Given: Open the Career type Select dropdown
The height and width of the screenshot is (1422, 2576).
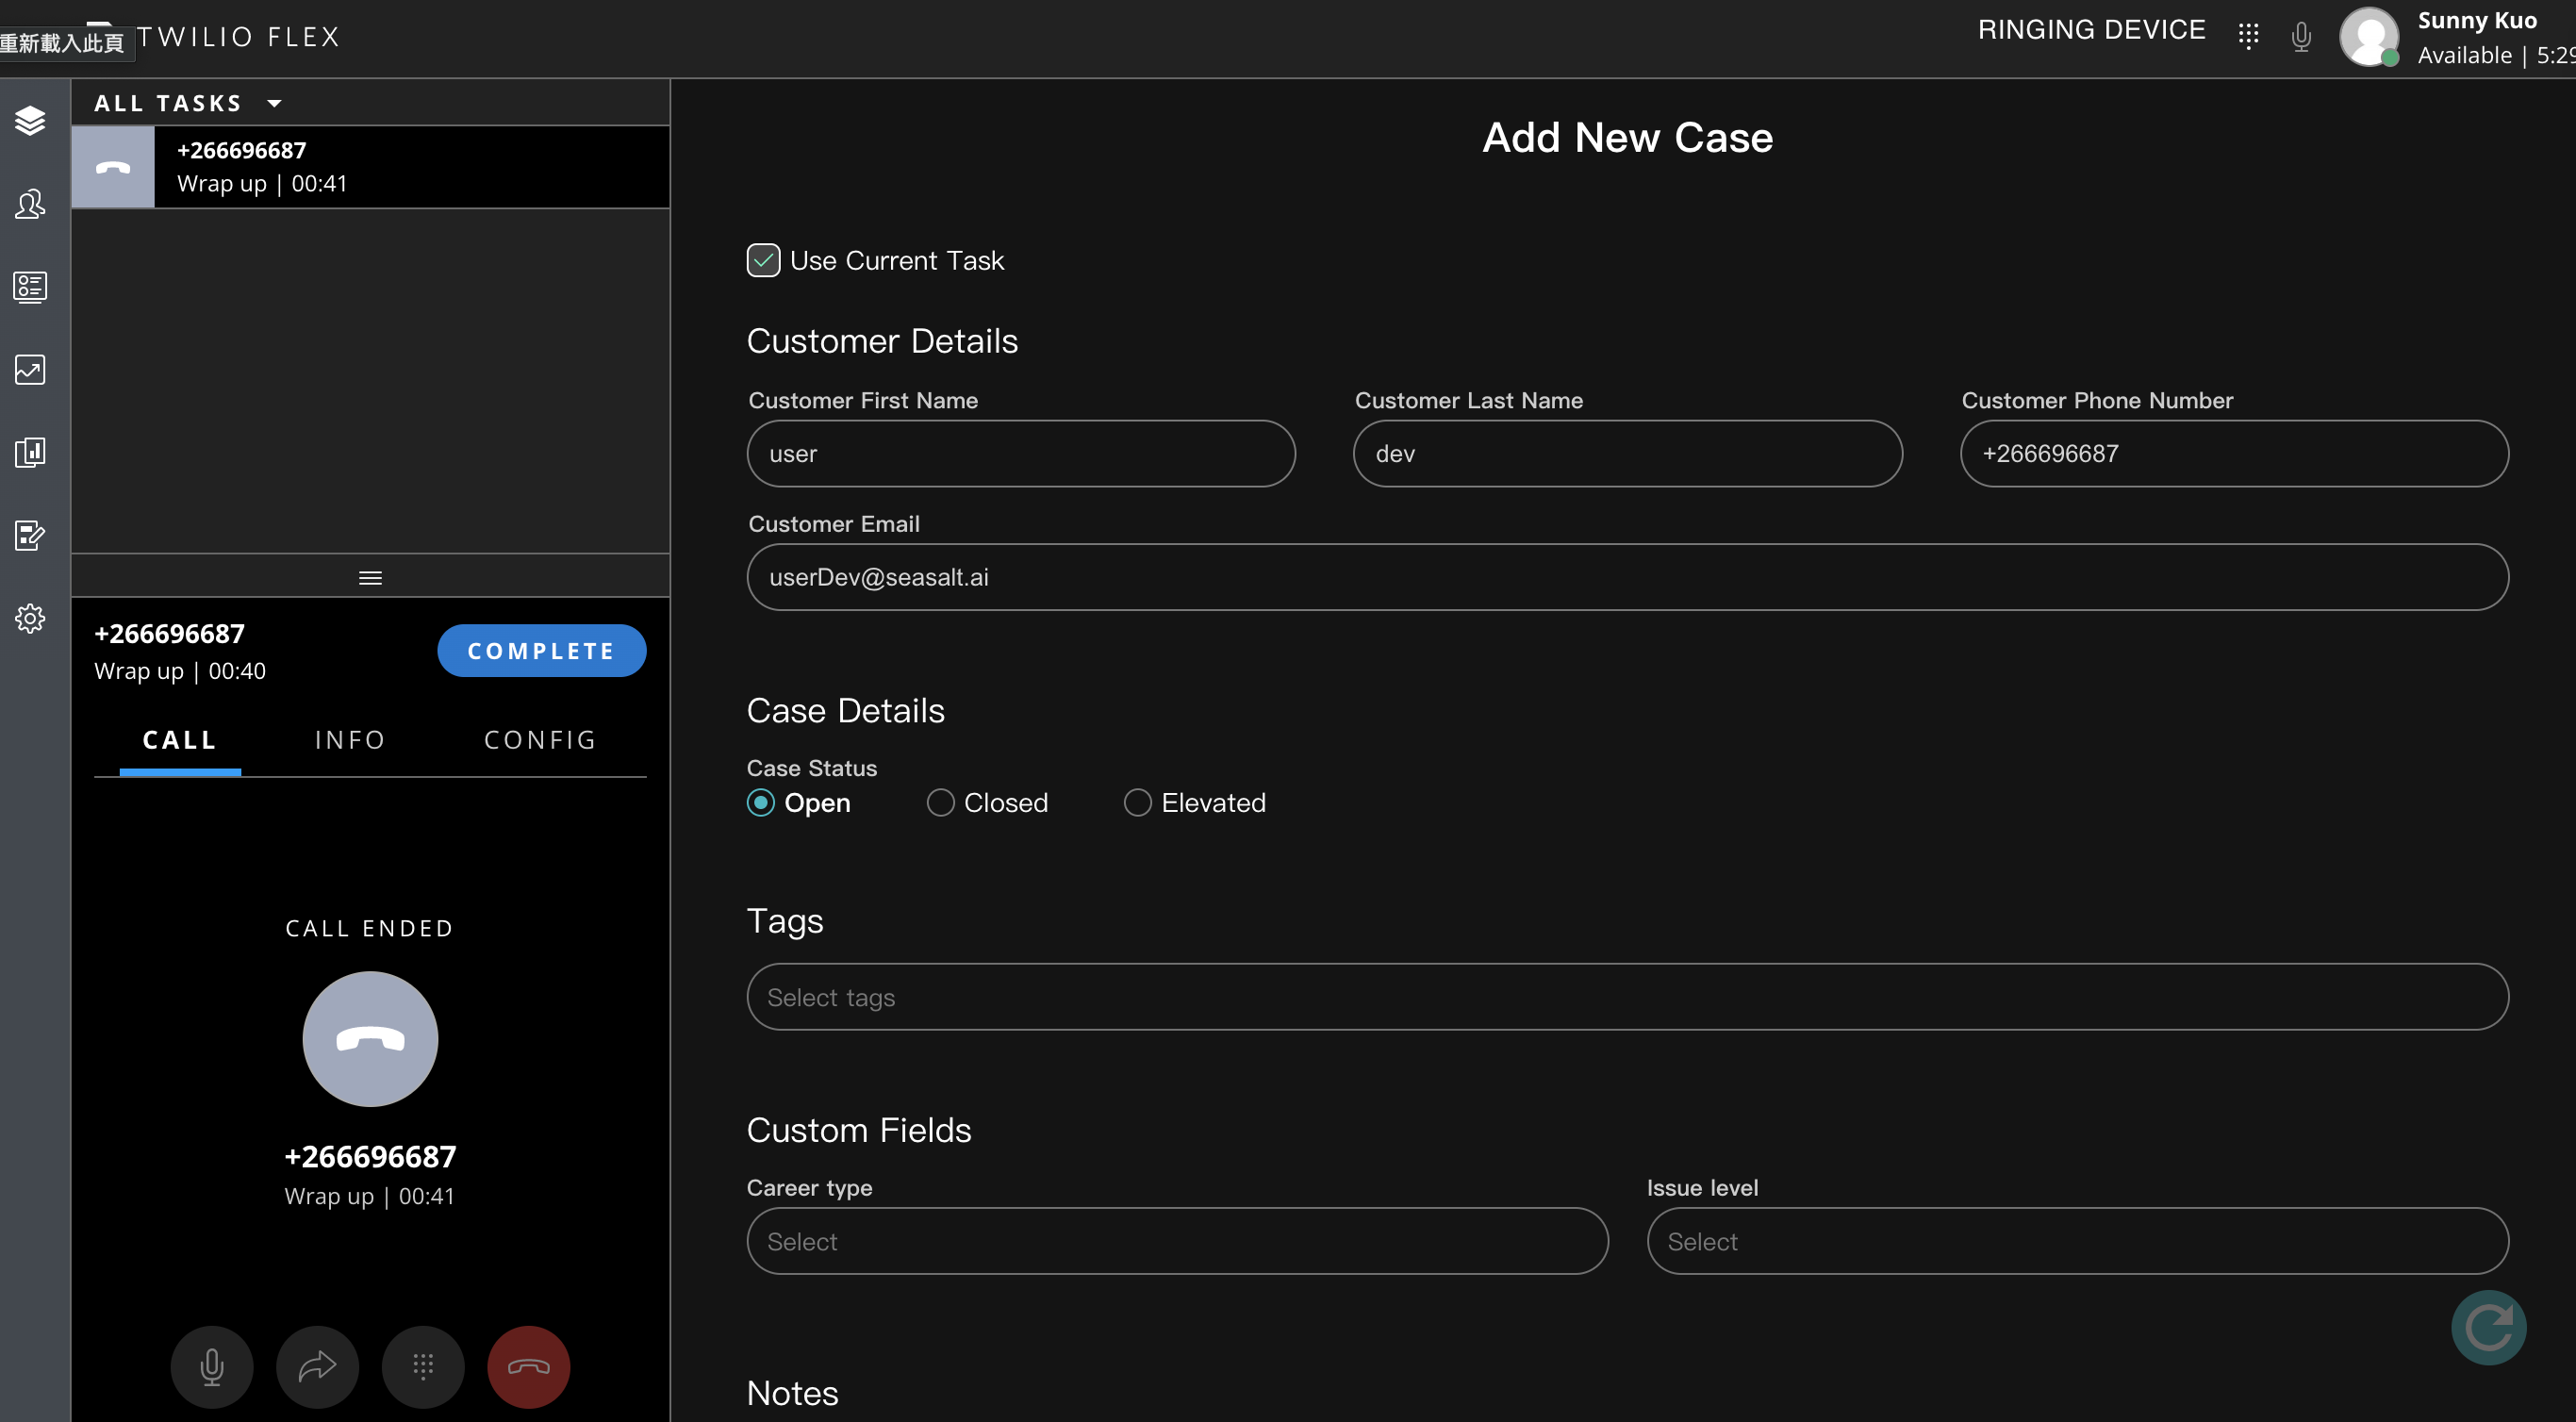Looking at the screenshot, I should [x=1176, y=1241].
